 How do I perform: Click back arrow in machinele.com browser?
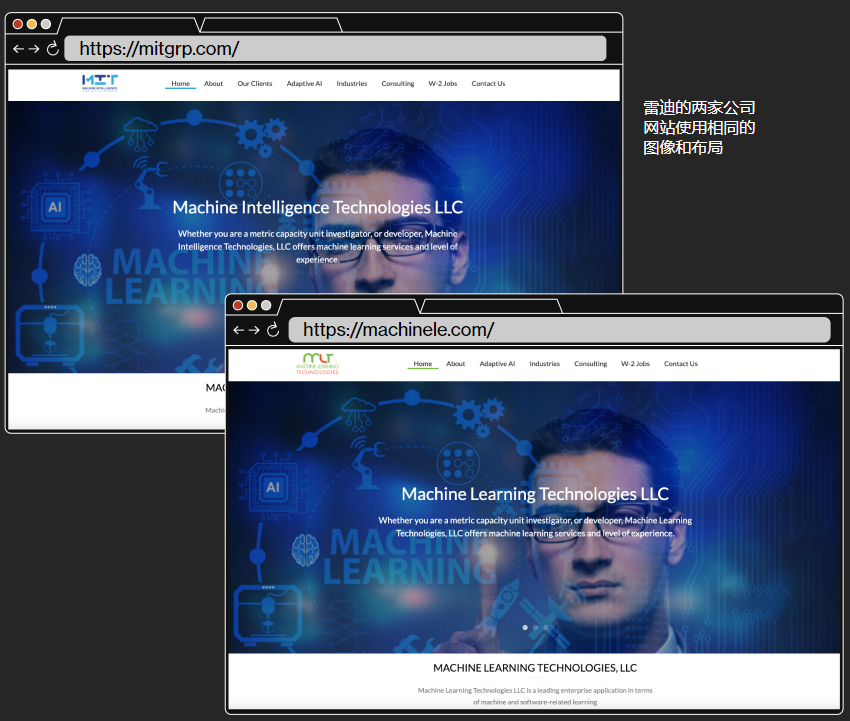(239, 330)
